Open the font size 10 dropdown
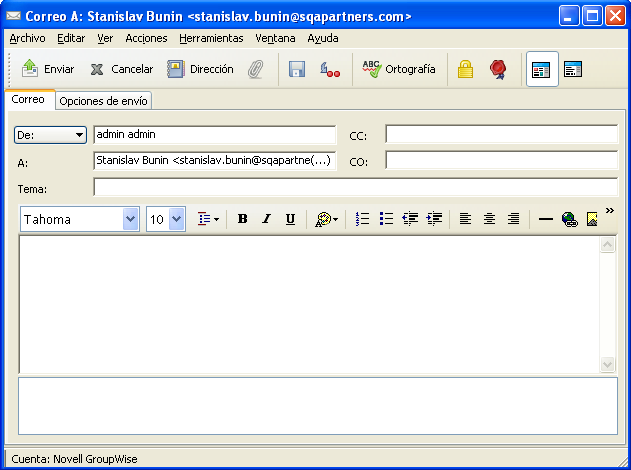This screenshot has width=631, height=470. tap(177, 219)
